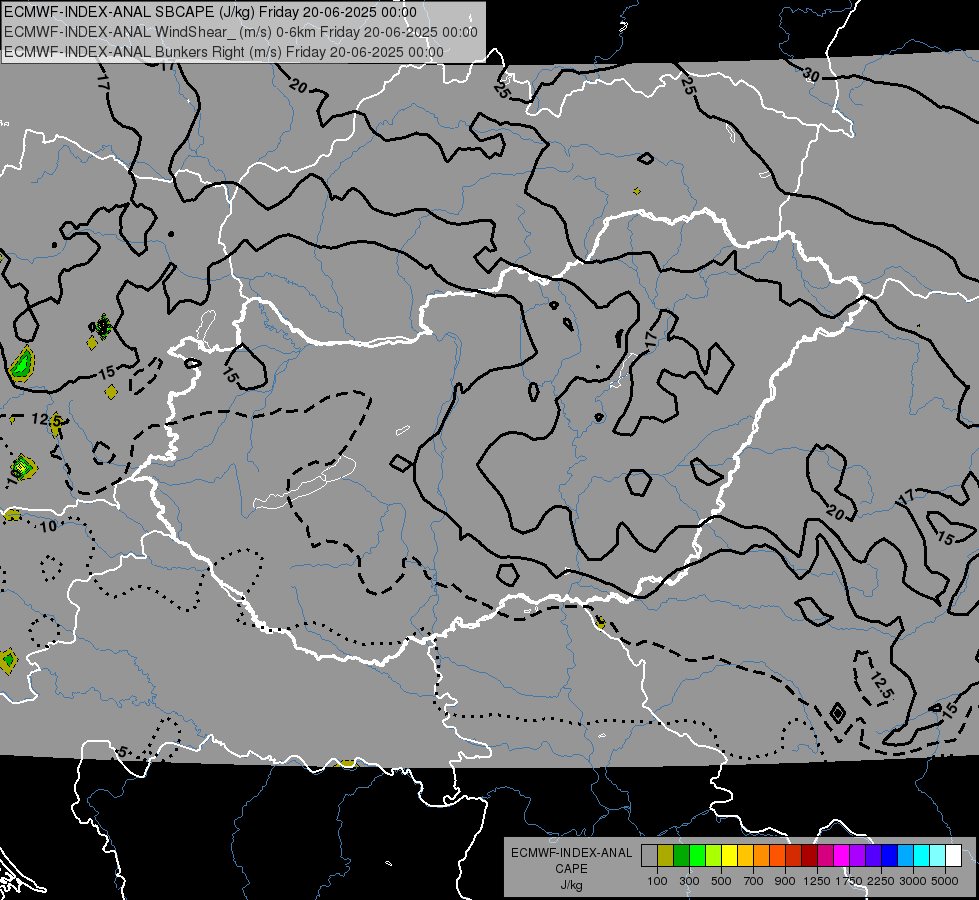The image size is (979, 900).
Task: Click the 1750 legend value
Action: pos(849,881)
